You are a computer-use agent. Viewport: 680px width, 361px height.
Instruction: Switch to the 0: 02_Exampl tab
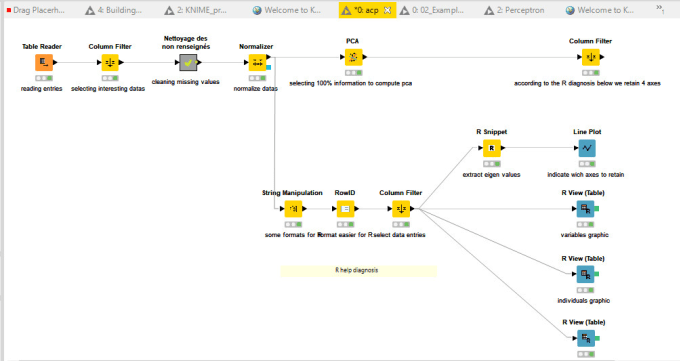tap(432, 10)
